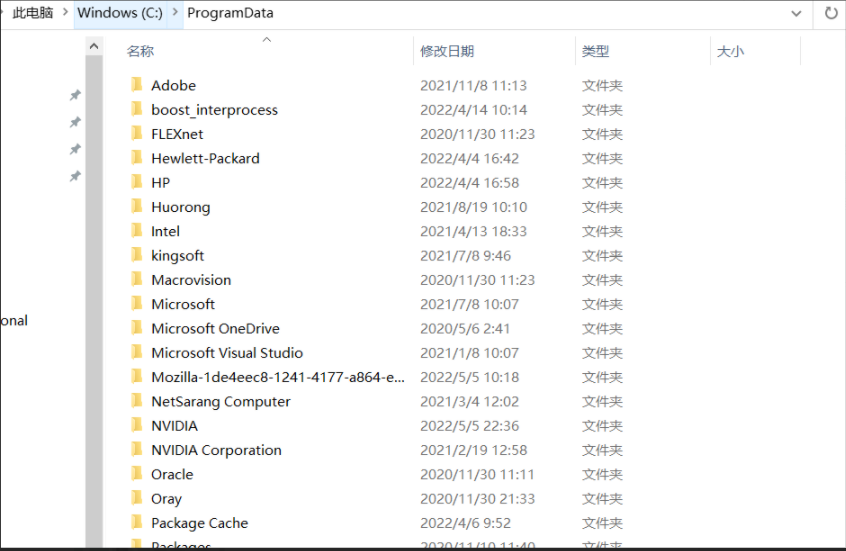Click the Intel folder icon
Image resolution: width=846 pixels, height=551 pixels.
coord(137,230)
